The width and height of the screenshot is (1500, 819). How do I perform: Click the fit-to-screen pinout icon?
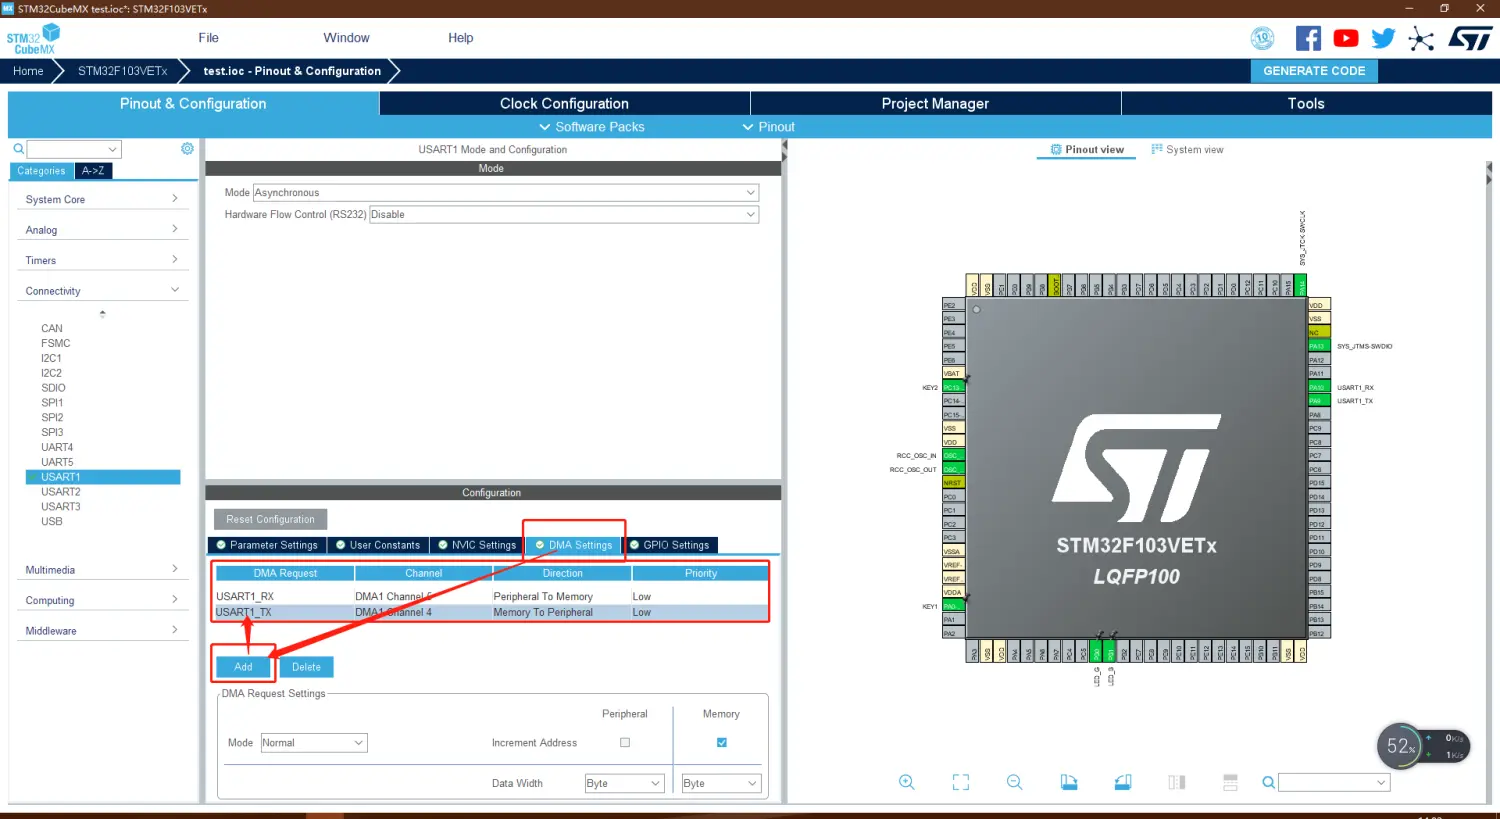(960, 782)
